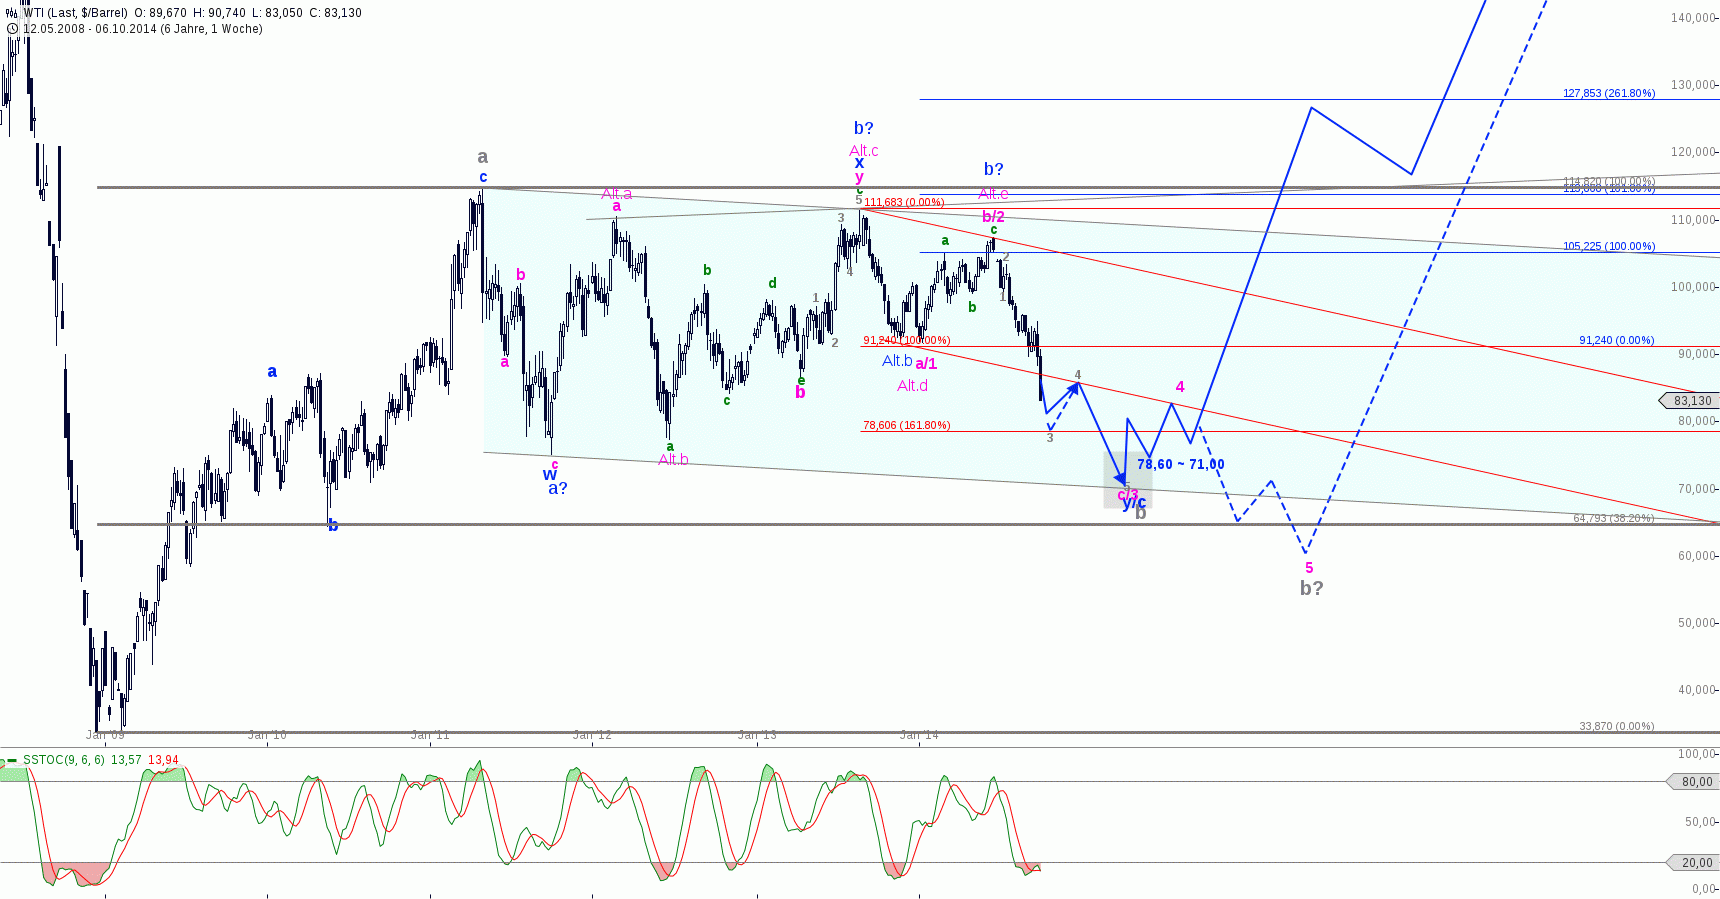Select the 80,00 stochastic level tag
The image size is (1720, 899).
pyautogui.click(x=1696, y=782)
